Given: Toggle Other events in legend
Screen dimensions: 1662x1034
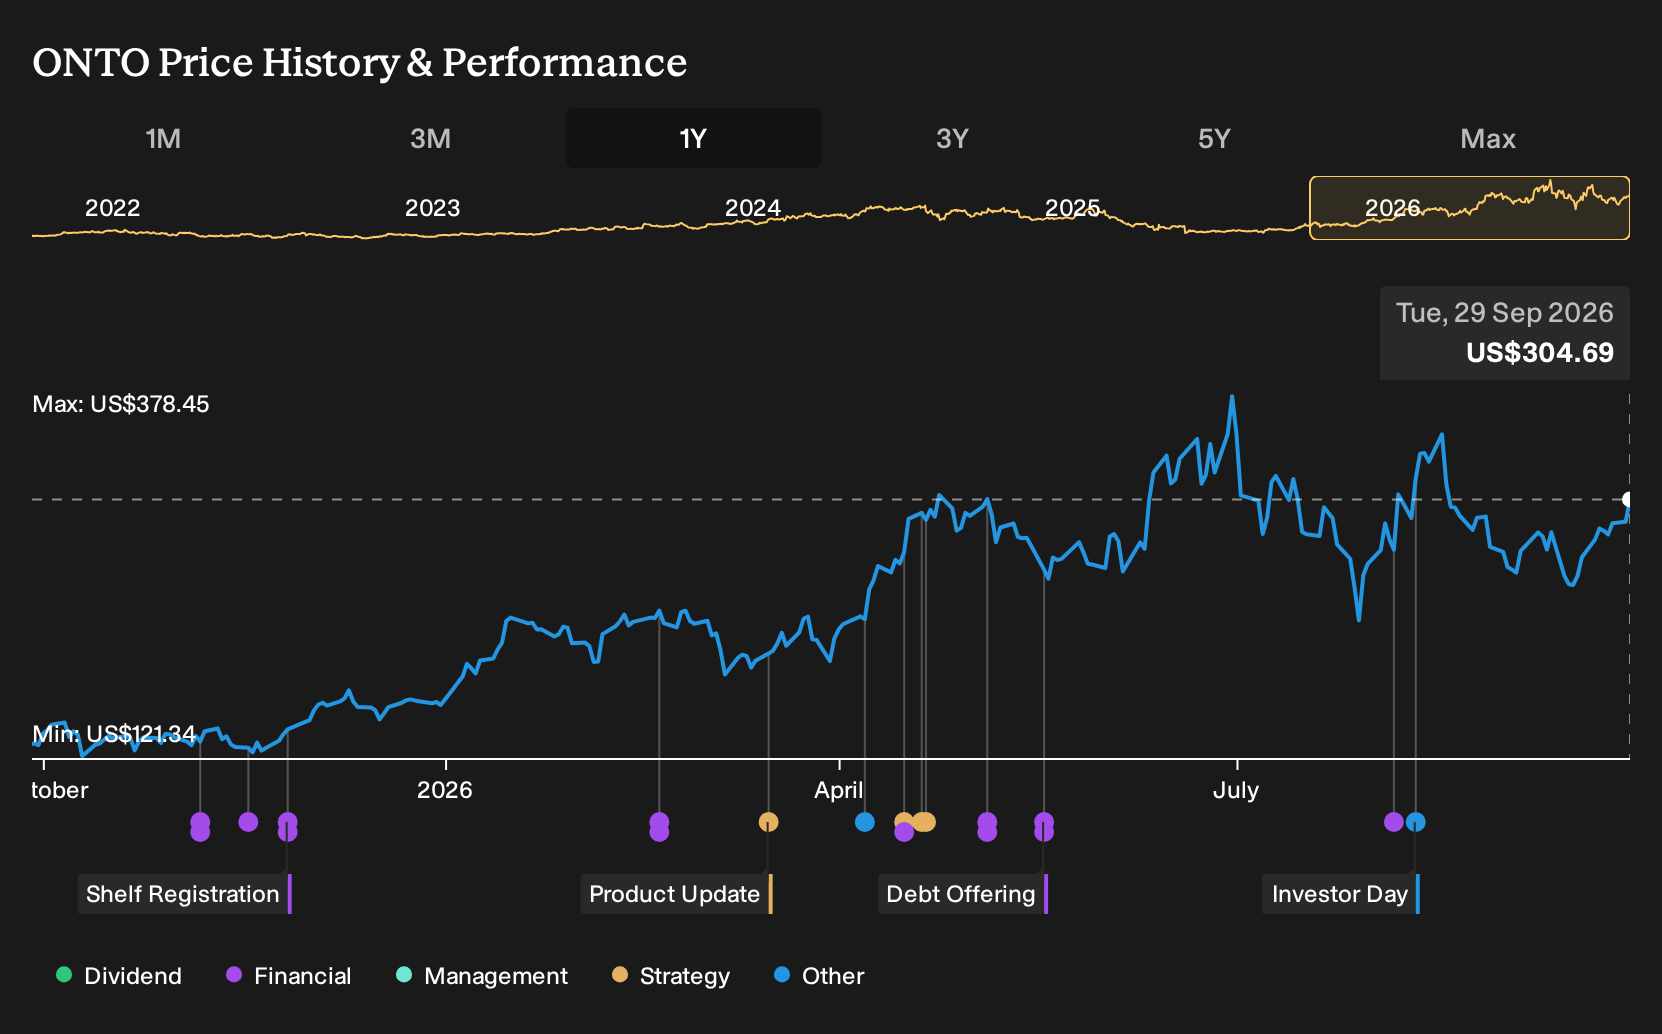Looking at the screenshot, I should 819,976.
